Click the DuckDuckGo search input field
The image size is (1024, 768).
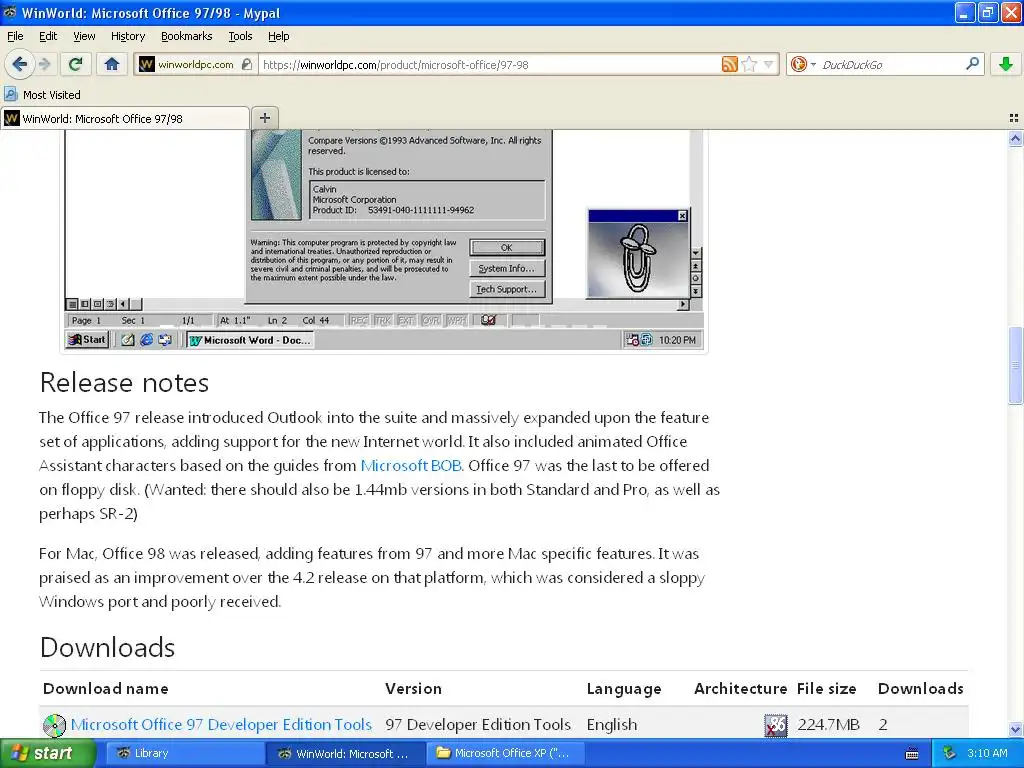click(890, 65)
